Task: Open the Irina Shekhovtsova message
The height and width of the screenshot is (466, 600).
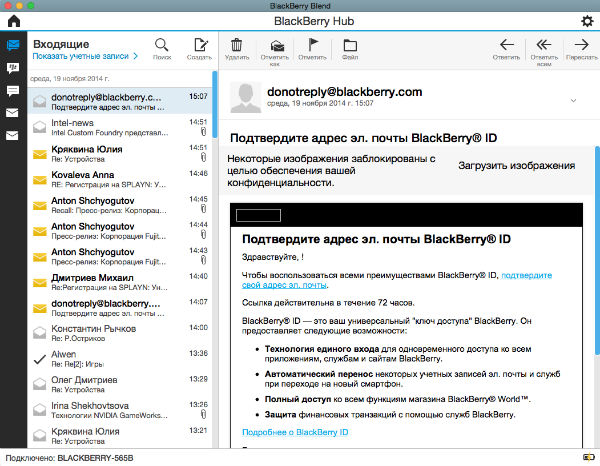Action: point(120,409)
